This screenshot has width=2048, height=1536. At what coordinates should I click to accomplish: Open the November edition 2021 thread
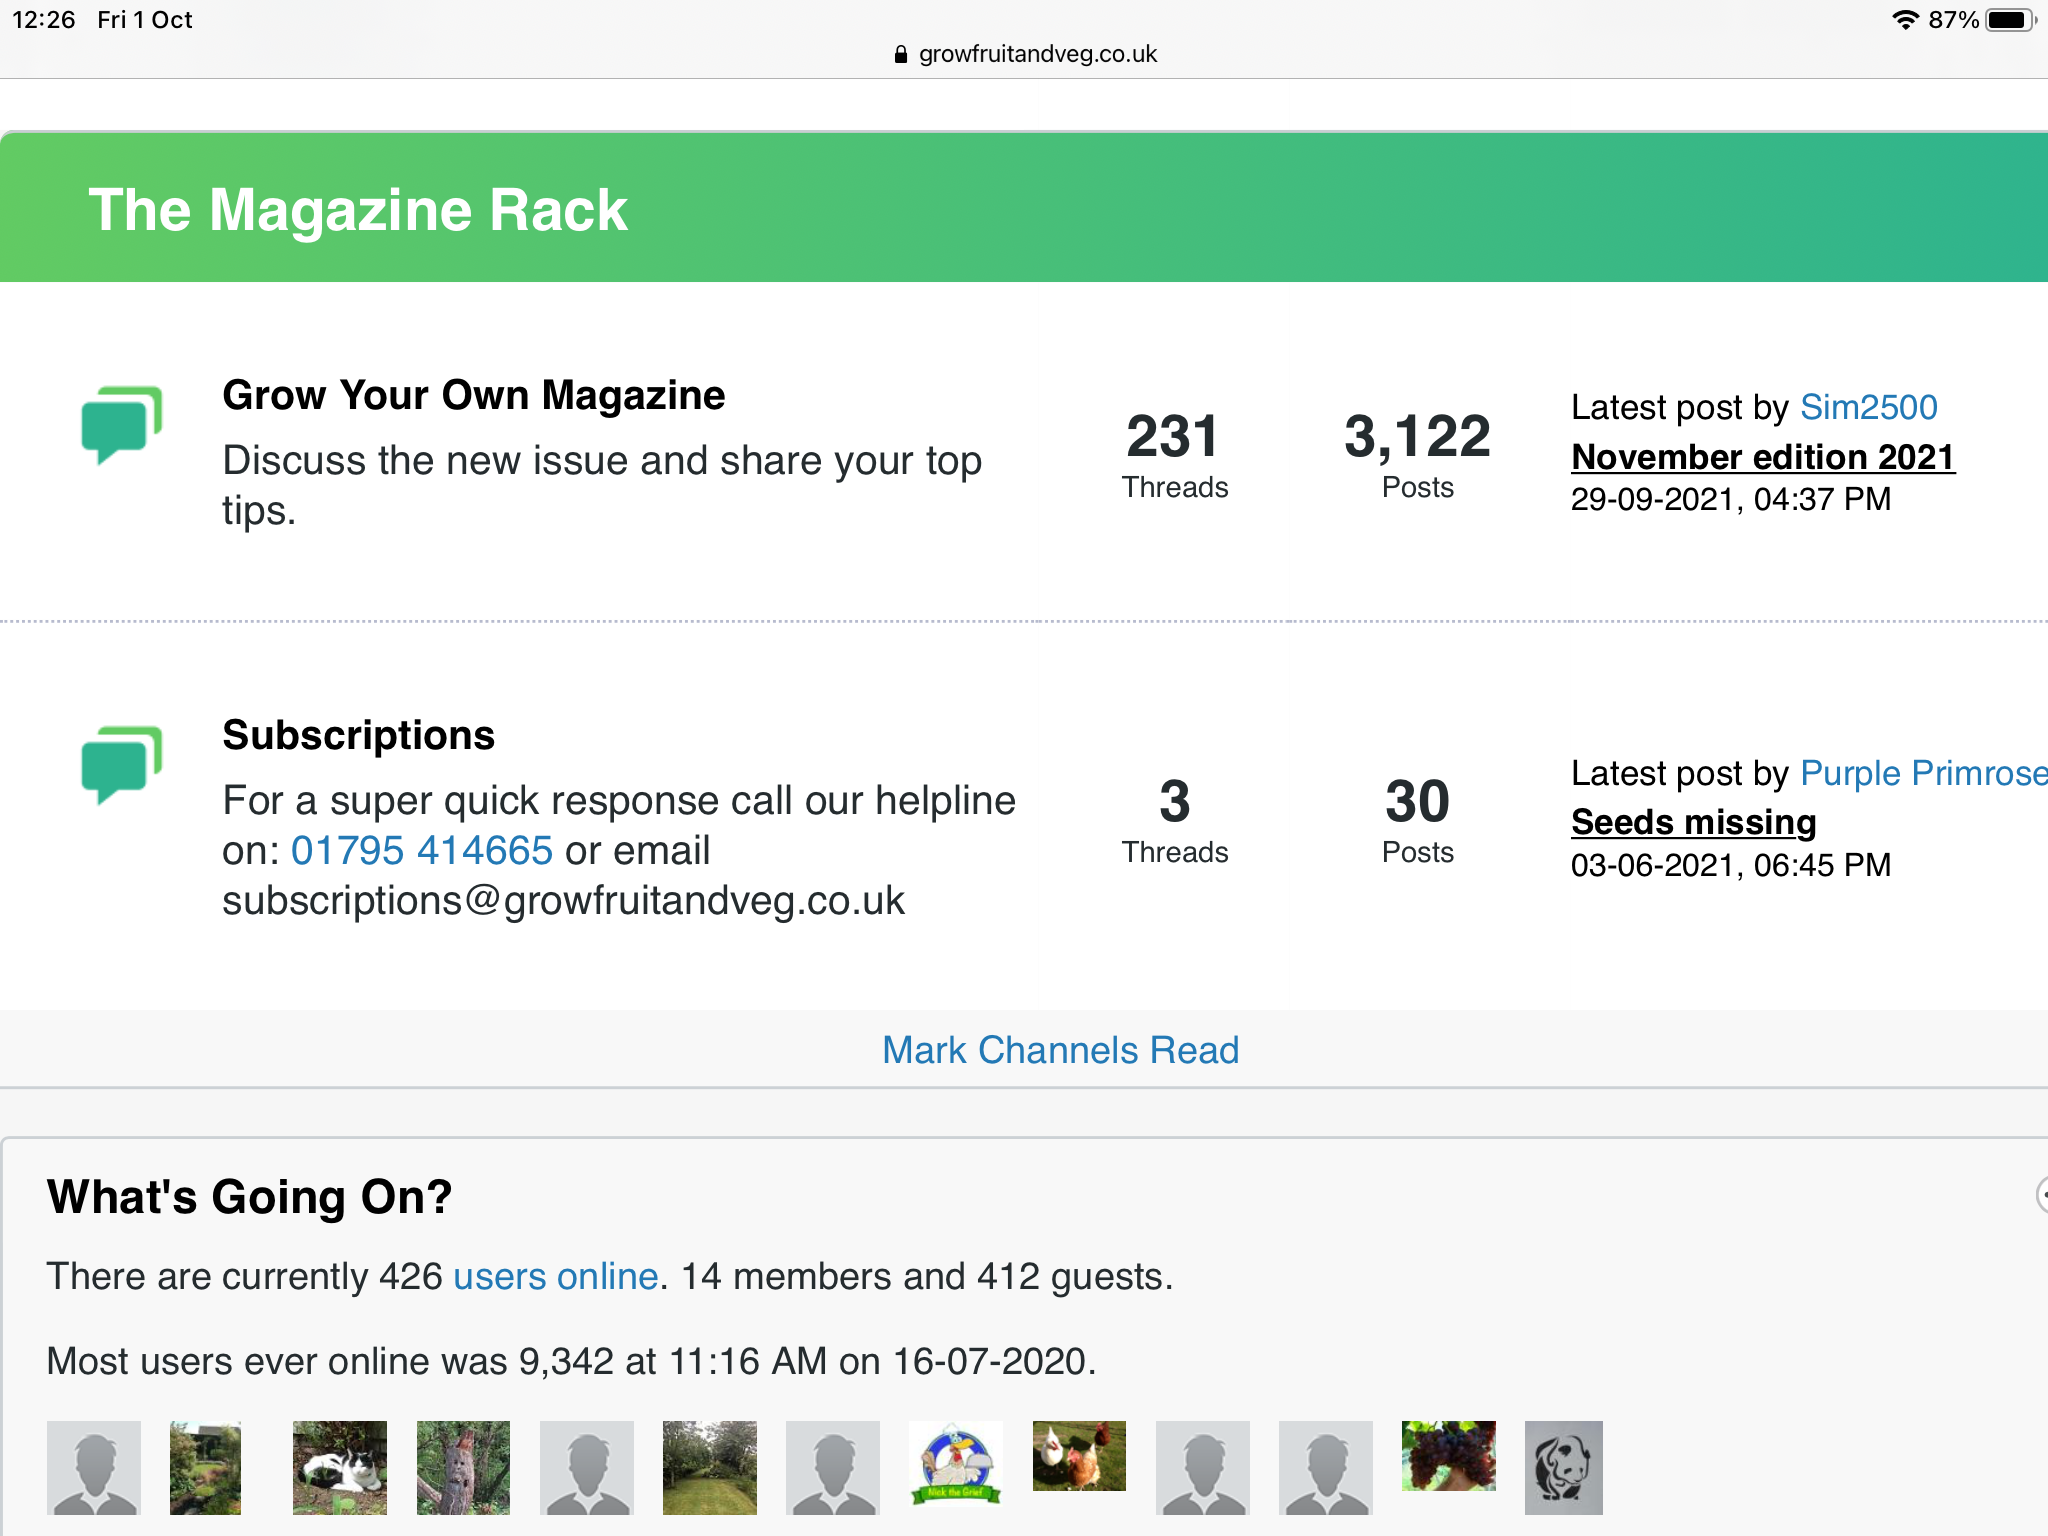tap(1763, 457)
